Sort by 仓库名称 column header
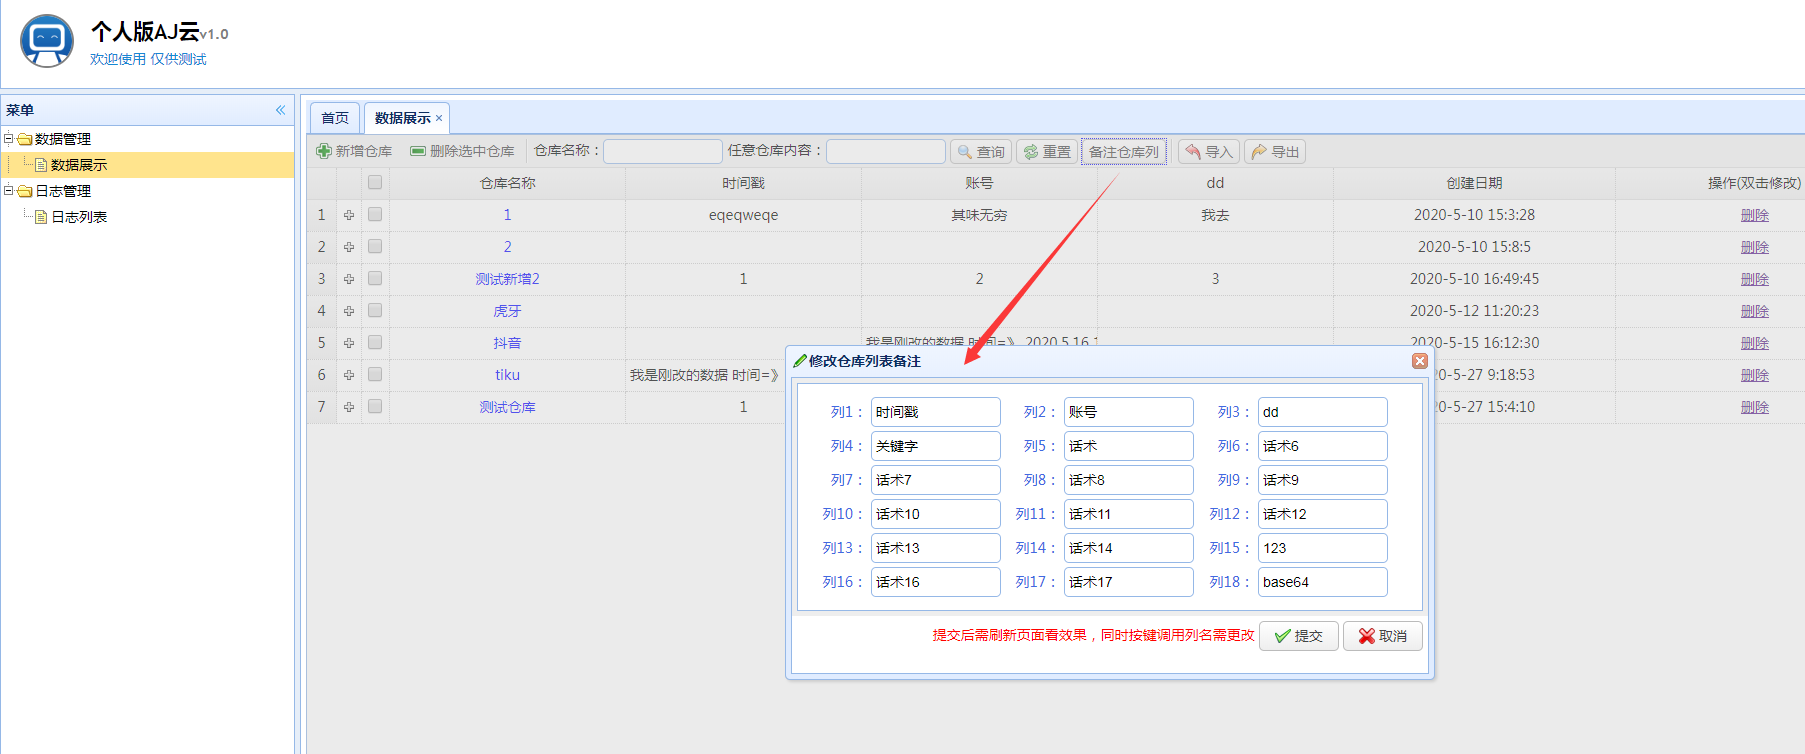This screenshot has width=1805, height=754. (x=507, y=183)
